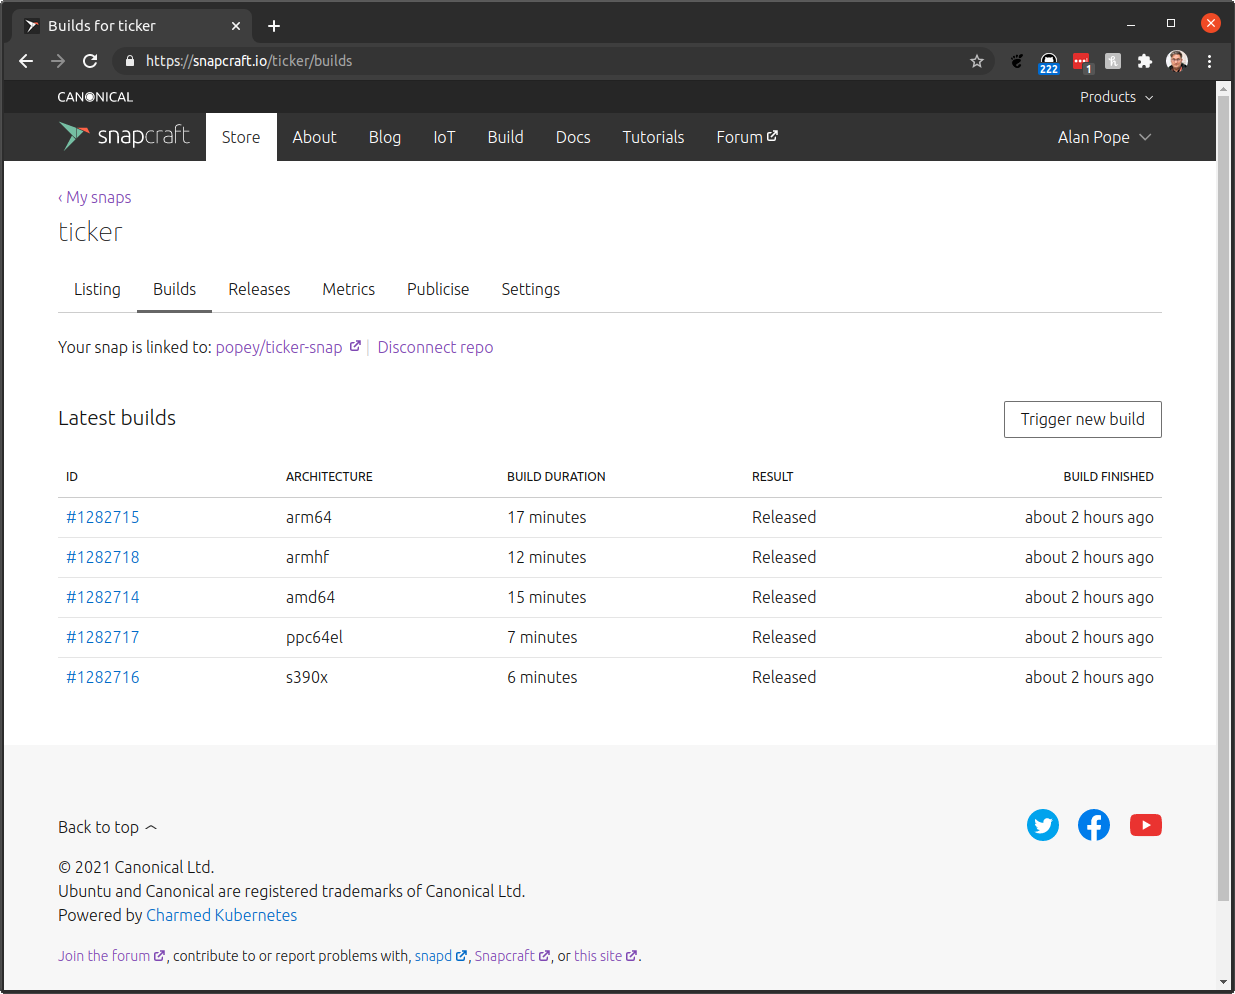This screenshot has height=994, width=1235.
Task: Click the 'arm64' architecture cell
Action: coord(309,517)
